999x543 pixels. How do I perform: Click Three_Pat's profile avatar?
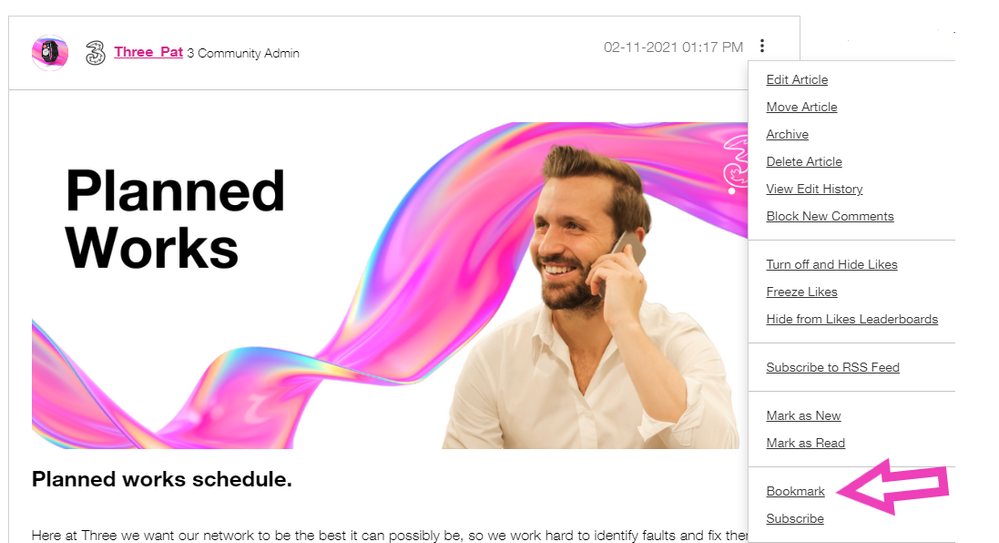coord(50,52)
